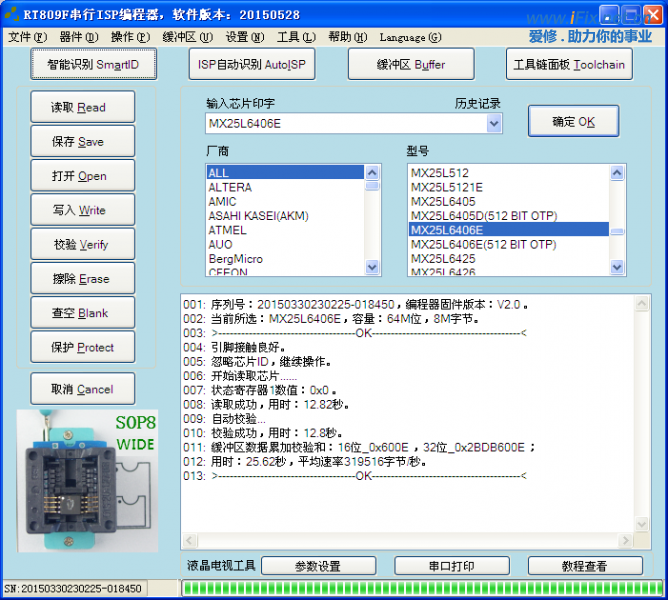Select model MX25L5121E
668x600 pixels.
509,187
